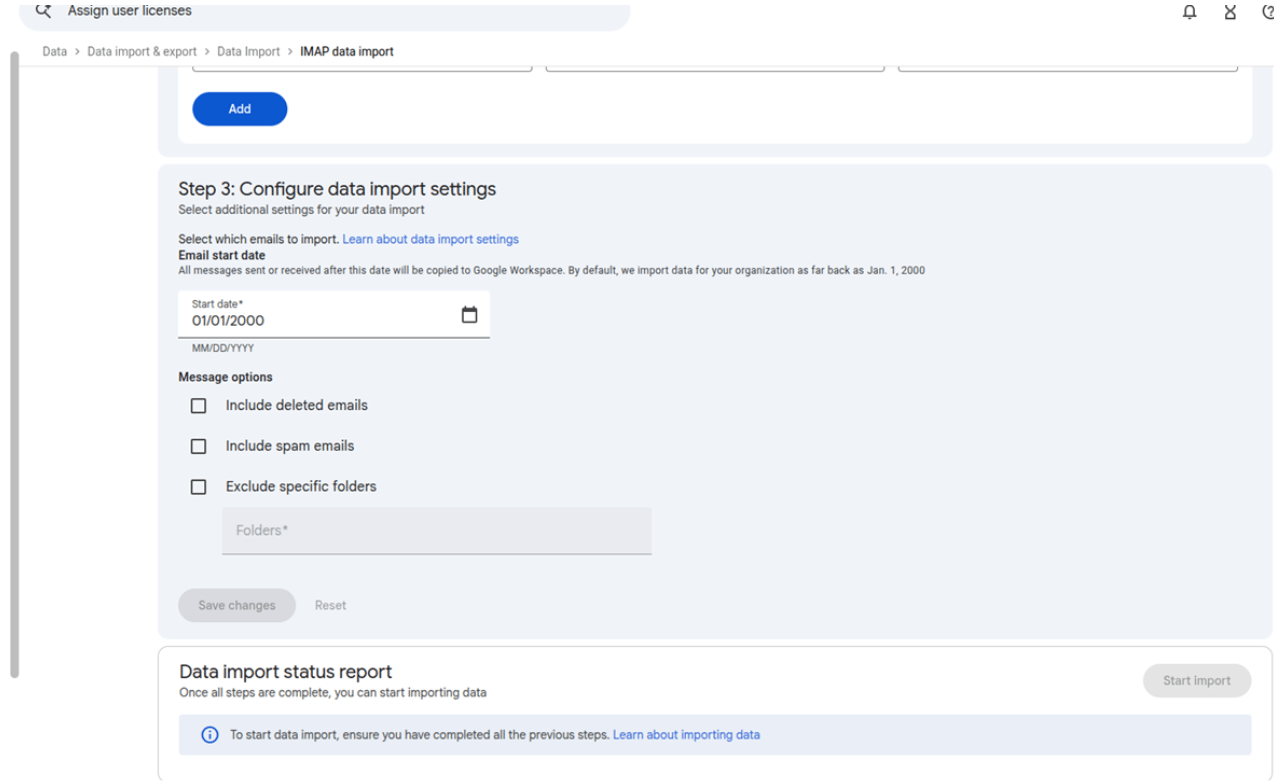Click the Data import status report heading
1274x784 pixels.
pyautogui.click(x=285, y=672)
